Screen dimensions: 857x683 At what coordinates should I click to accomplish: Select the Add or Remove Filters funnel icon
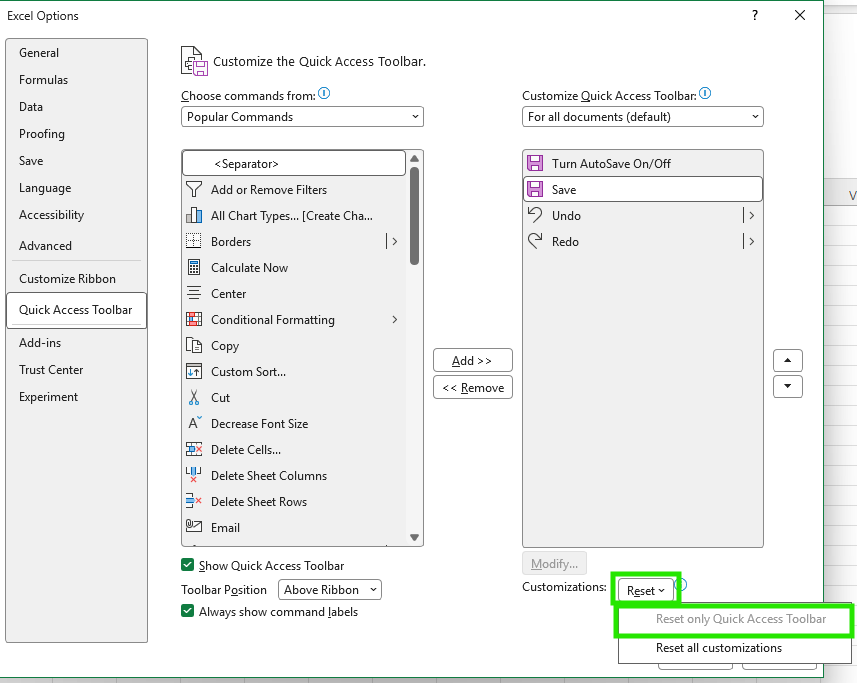point(193,190)
